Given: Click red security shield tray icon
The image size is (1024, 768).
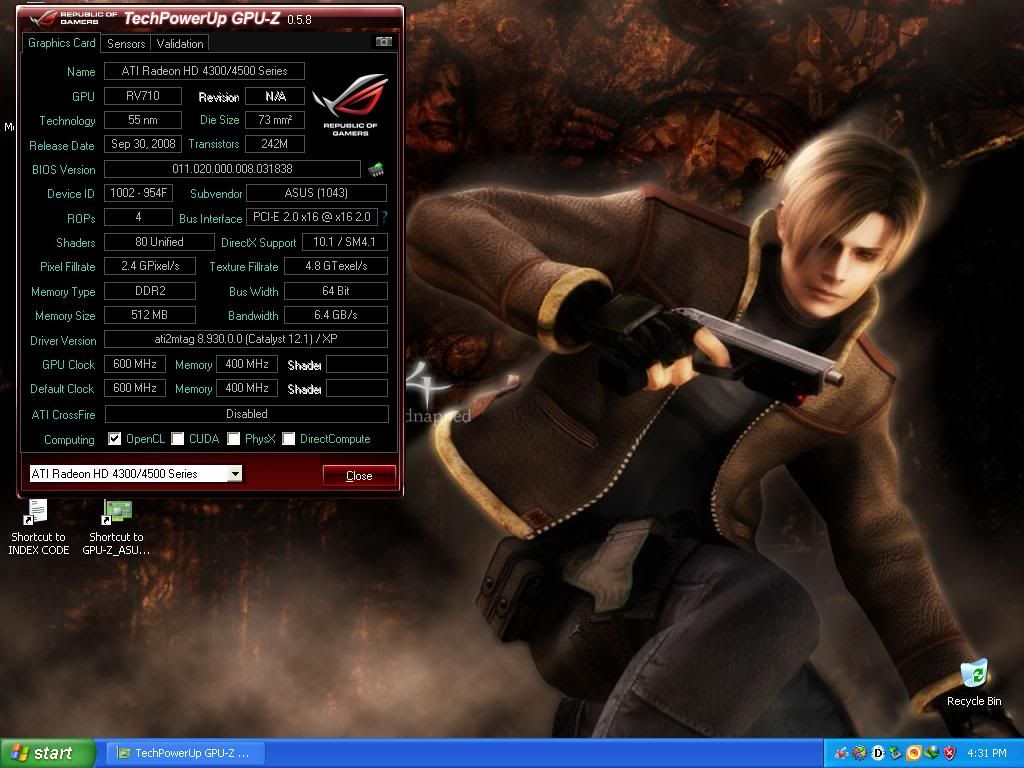Looking at the screenshot, I should click(x=950, y=753).
